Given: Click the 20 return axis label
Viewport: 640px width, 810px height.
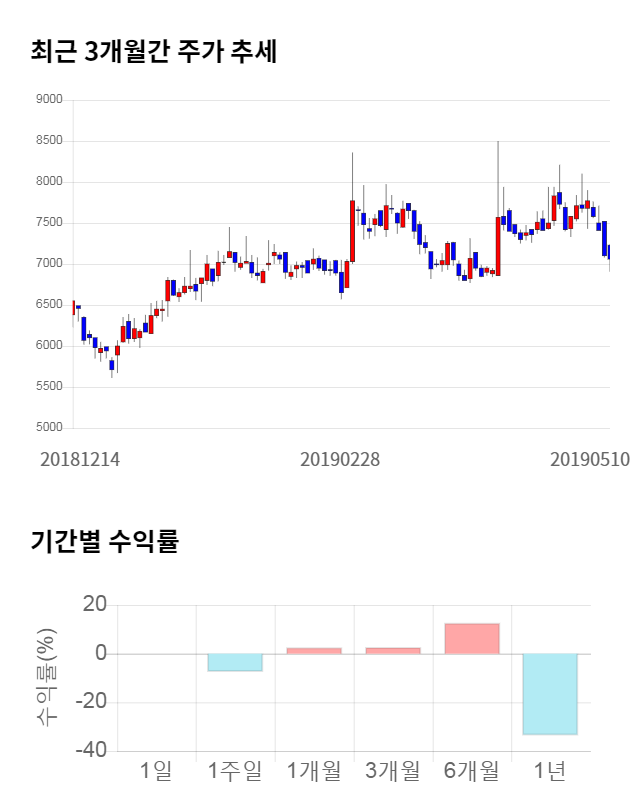Looking at the screenshot, I should point(95,605).
